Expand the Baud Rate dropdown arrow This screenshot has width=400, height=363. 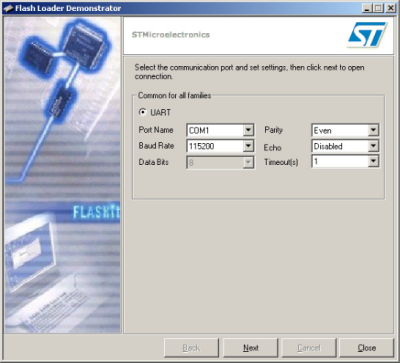[x=248, y=146]
